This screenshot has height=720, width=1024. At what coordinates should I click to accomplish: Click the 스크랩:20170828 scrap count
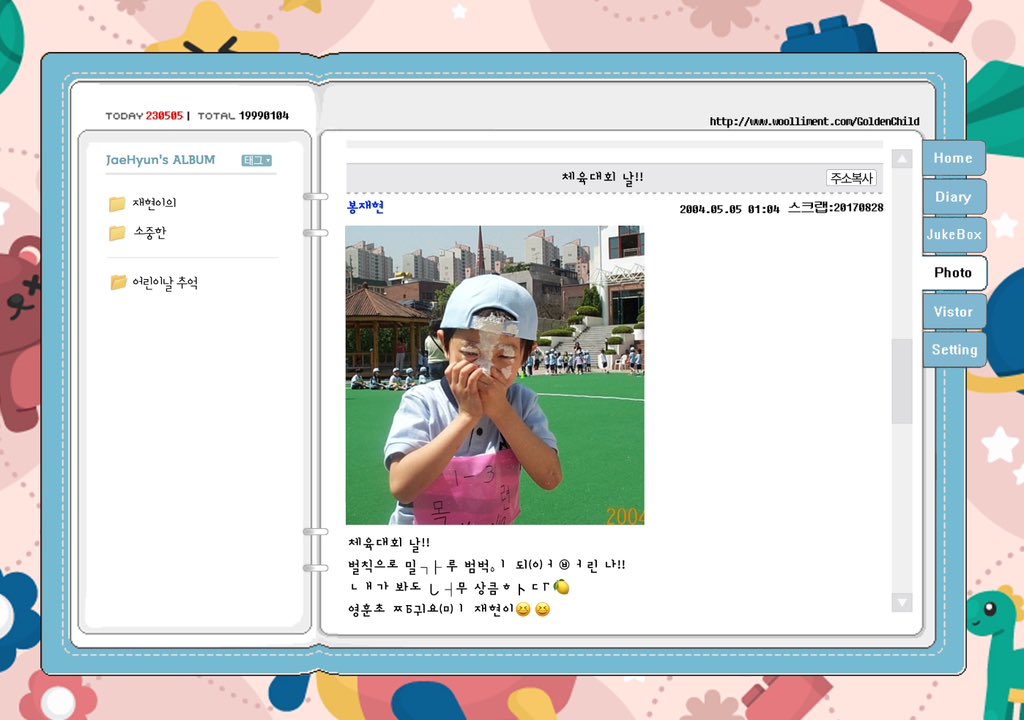click(x=836, y=208)
